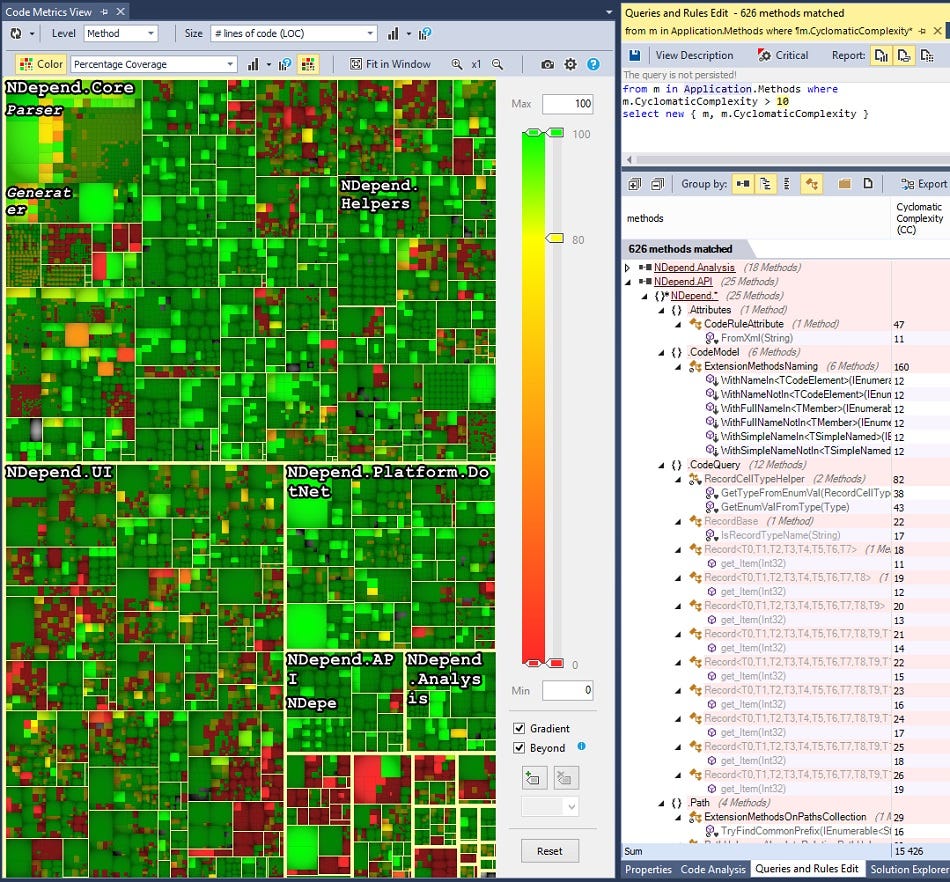The image size is (950, 882).
Task: Disable the Beyond checkbox
Action: coord(521,748)
